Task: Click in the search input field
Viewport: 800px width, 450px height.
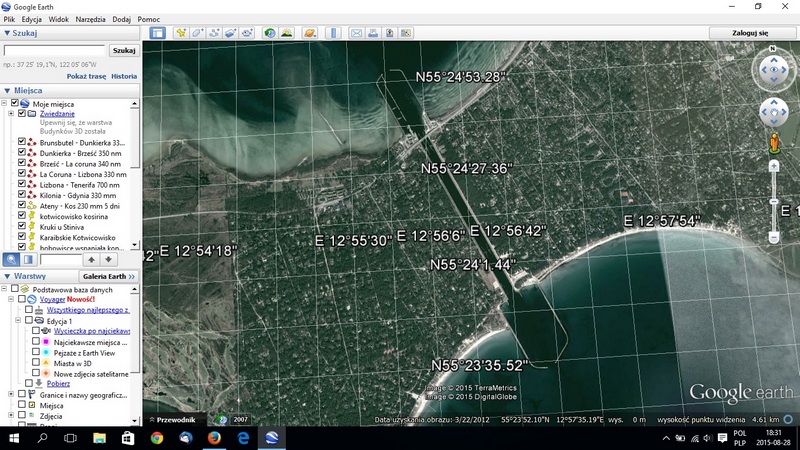Action: click(54, 51)
